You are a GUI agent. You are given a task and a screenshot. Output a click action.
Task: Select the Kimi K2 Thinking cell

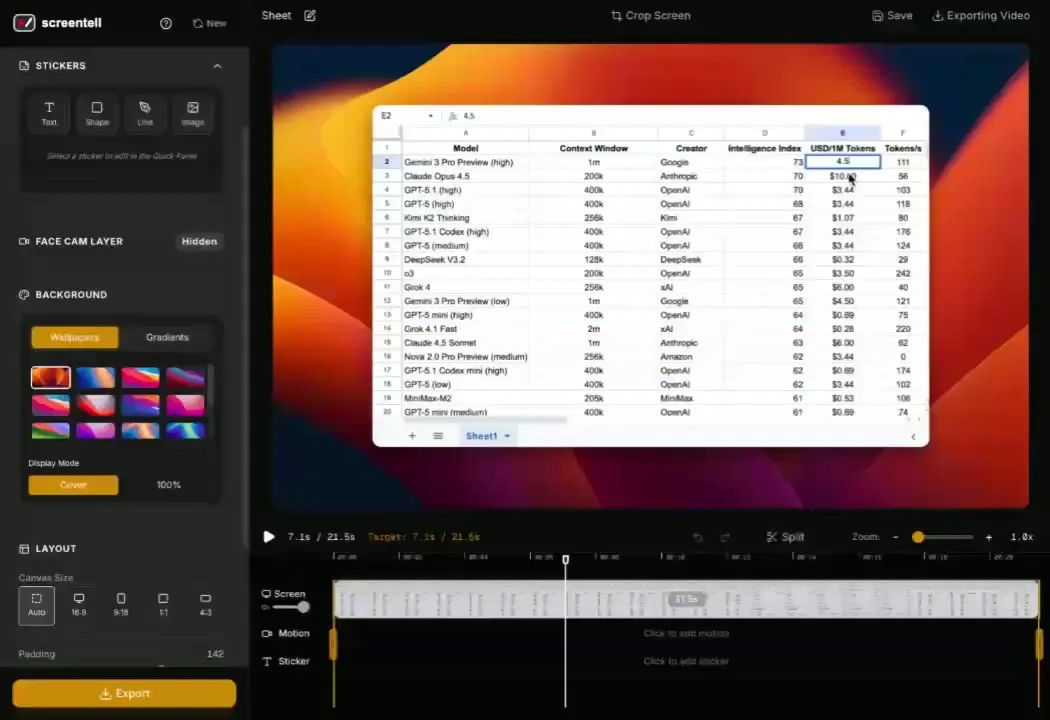tap(465, 218)
